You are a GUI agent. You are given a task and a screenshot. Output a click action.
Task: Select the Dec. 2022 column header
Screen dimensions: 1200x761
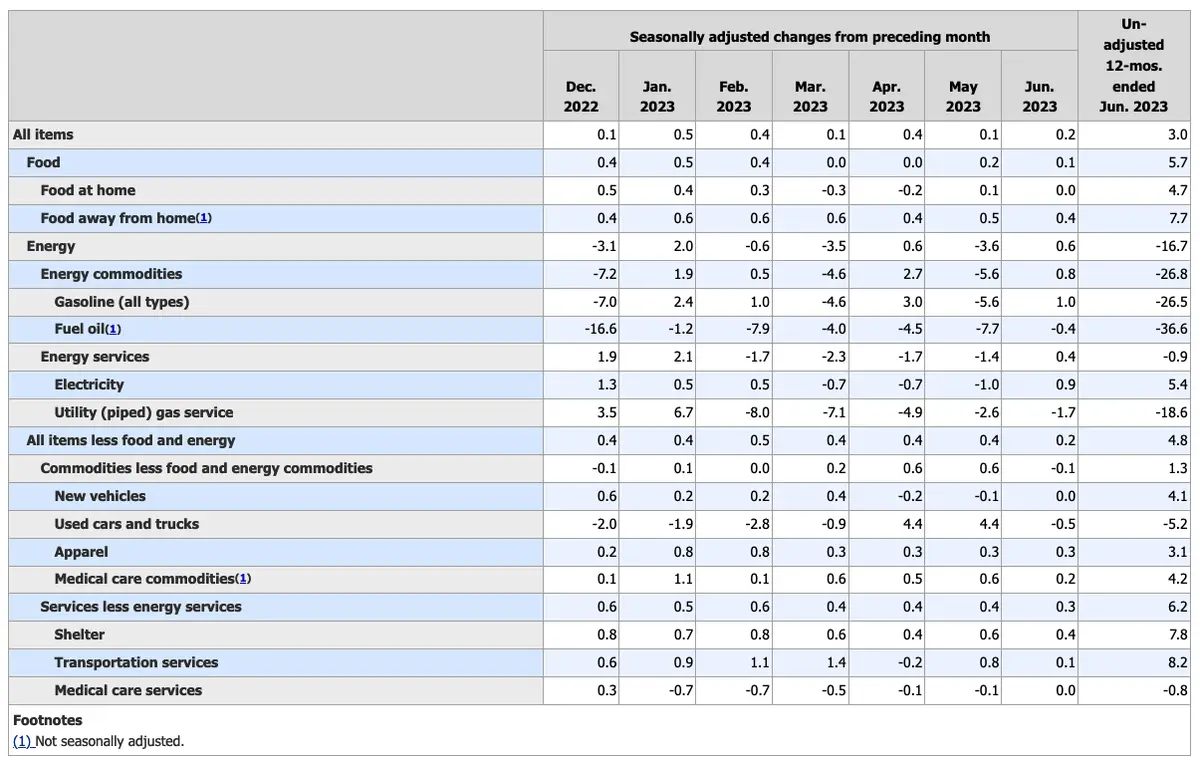point(581,97)
